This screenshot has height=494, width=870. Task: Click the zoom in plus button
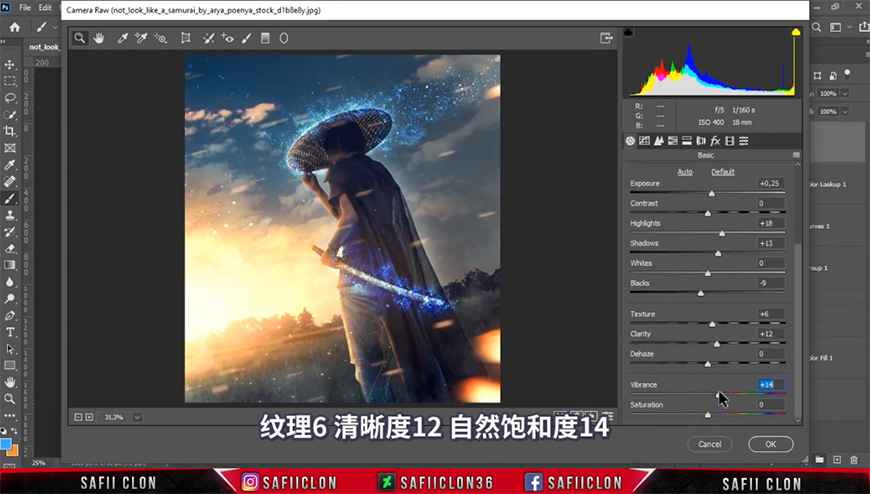click(x=89, y=417)
